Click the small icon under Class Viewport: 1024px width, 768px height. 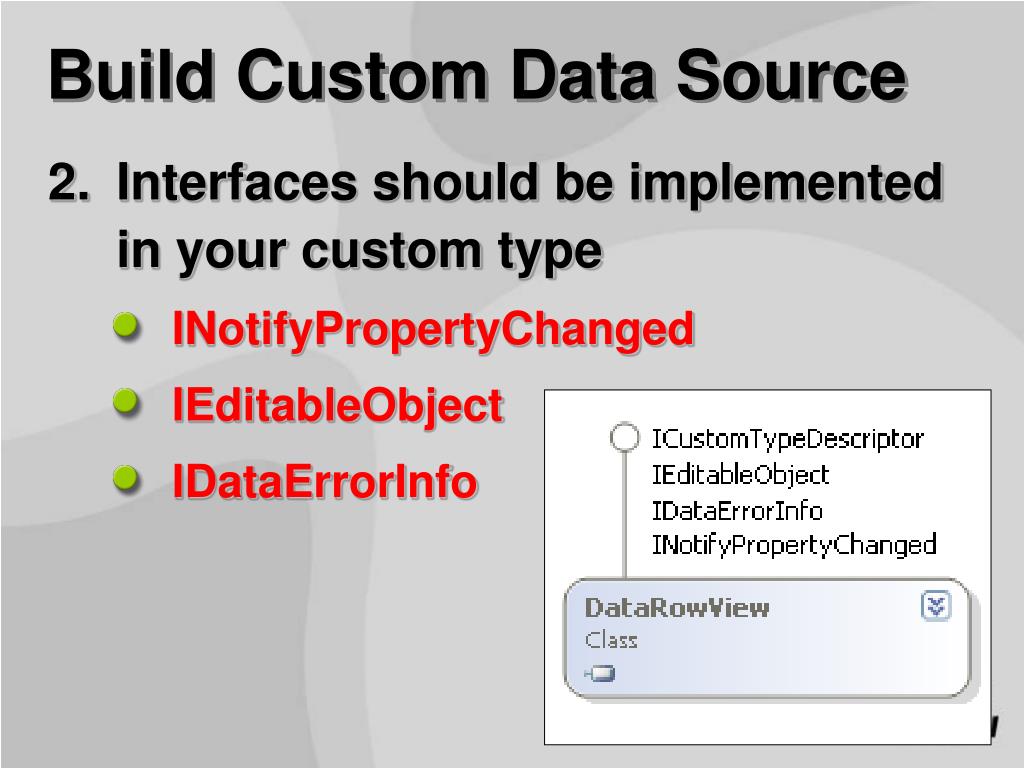pos(601,673)
